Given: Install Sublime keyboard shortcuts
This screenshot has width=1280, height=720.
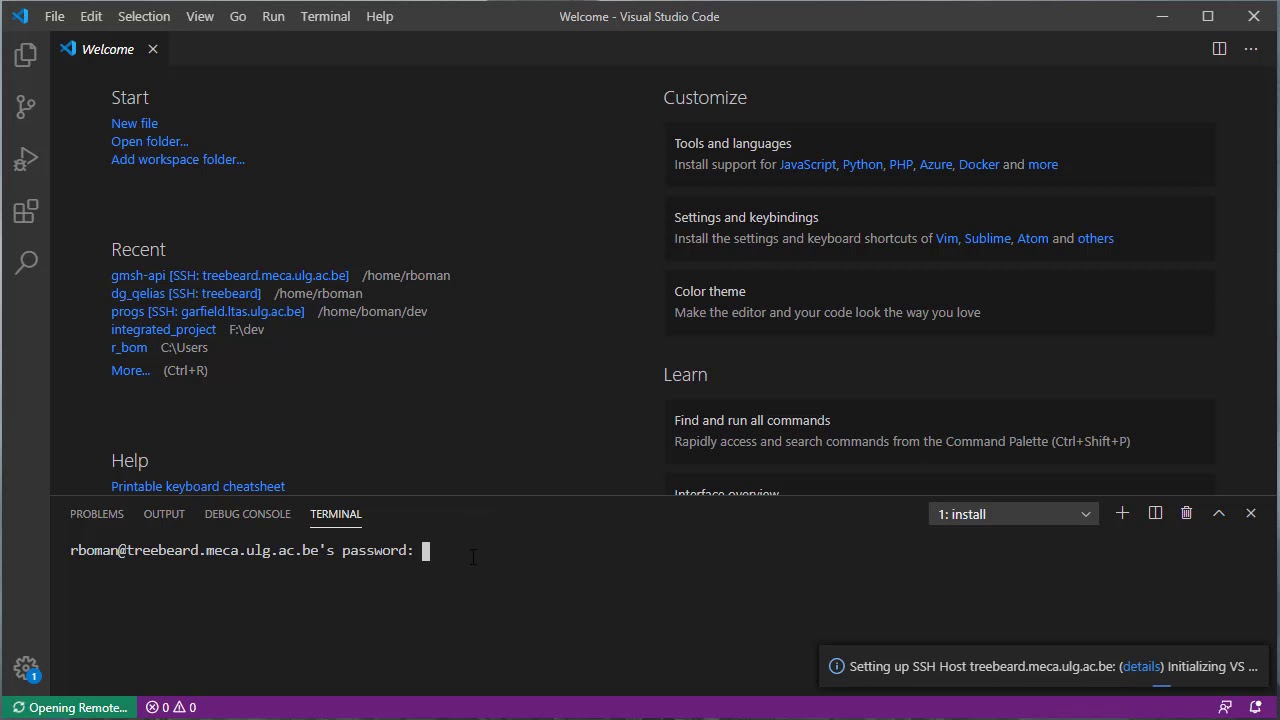Looking at the screenshot, I should tap(987, 238).
